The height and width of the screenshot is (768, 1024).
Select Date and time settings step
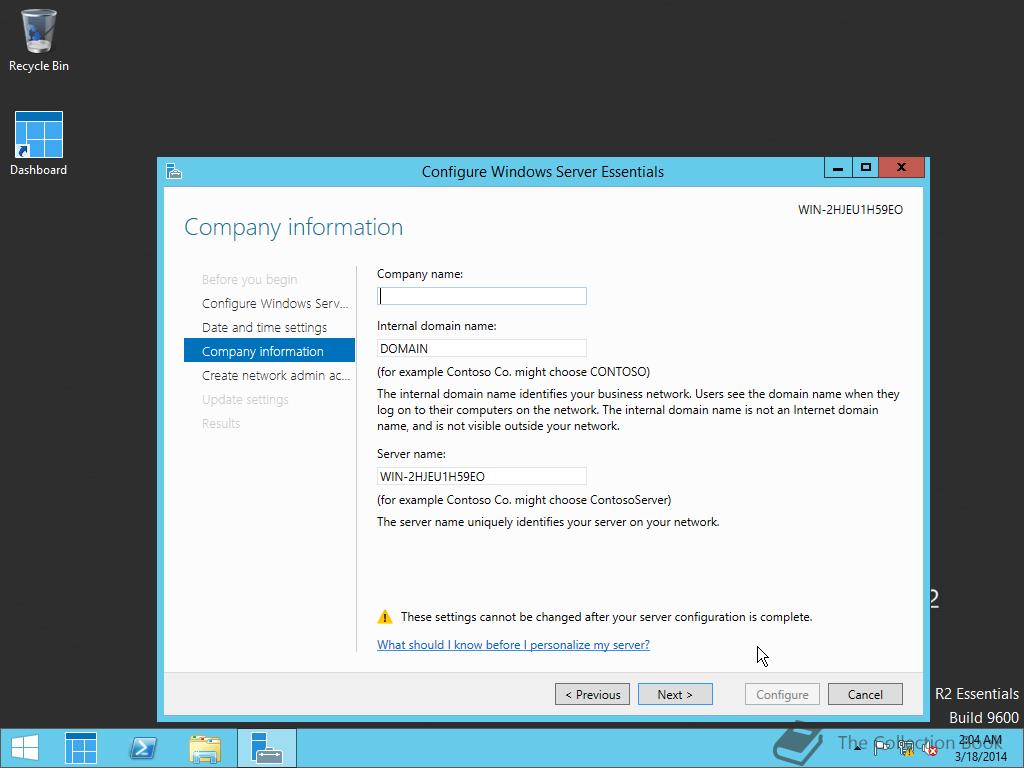click(x=264, y=328)
